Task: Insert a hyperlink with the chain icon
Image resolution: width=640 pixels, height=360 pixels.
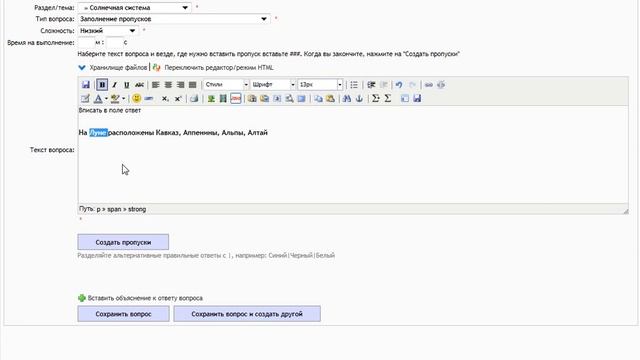Action: click(x=429, y=84)
